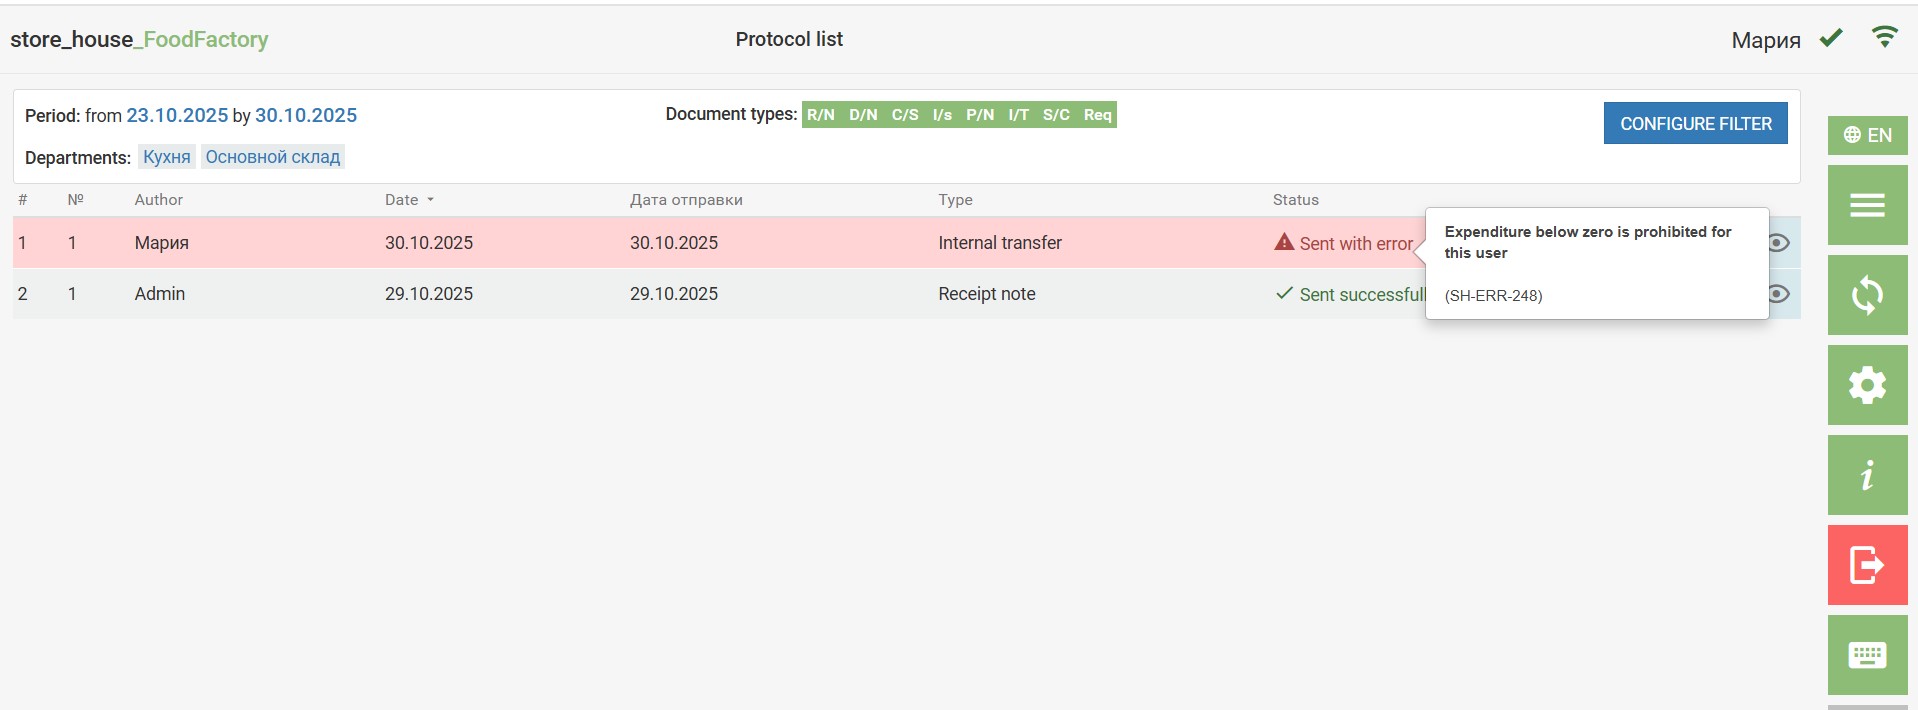This screenshot has width=1918, height=710.
Task: Switch language with the EN button
Action: tap(1866, 135)
